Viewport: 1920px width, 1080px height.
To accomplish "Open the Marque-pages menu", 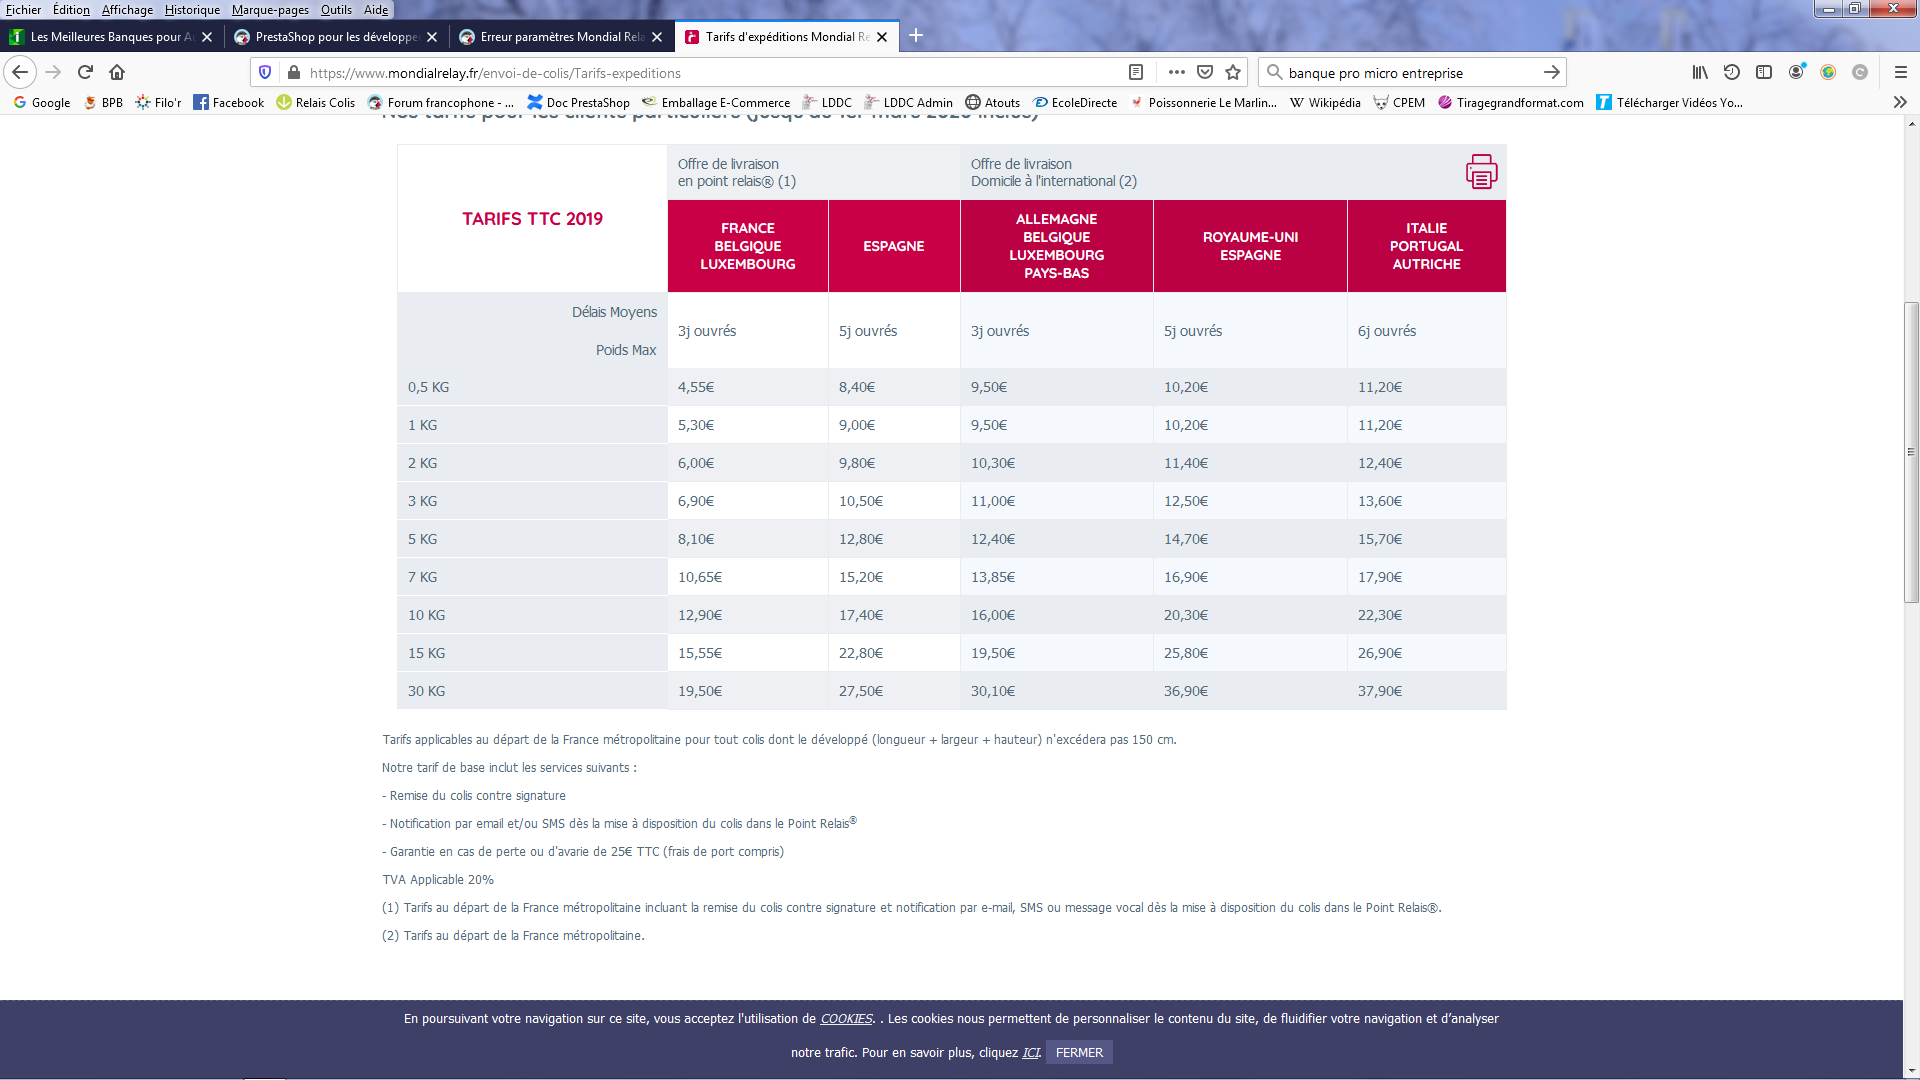I will [270, 9].
